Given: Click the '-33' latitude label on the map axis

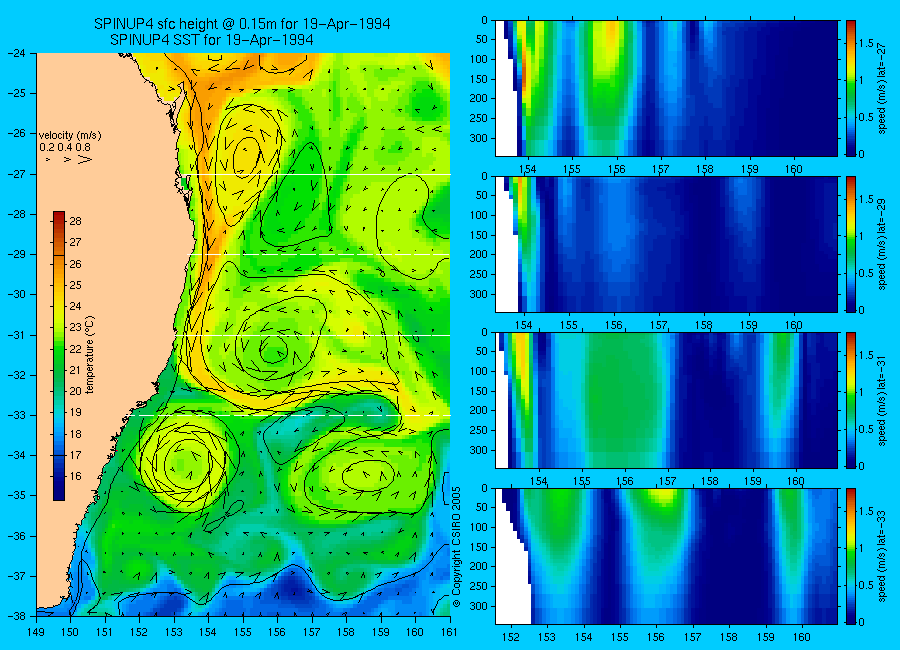Looking at the screenshot, I should click(17, 415).
